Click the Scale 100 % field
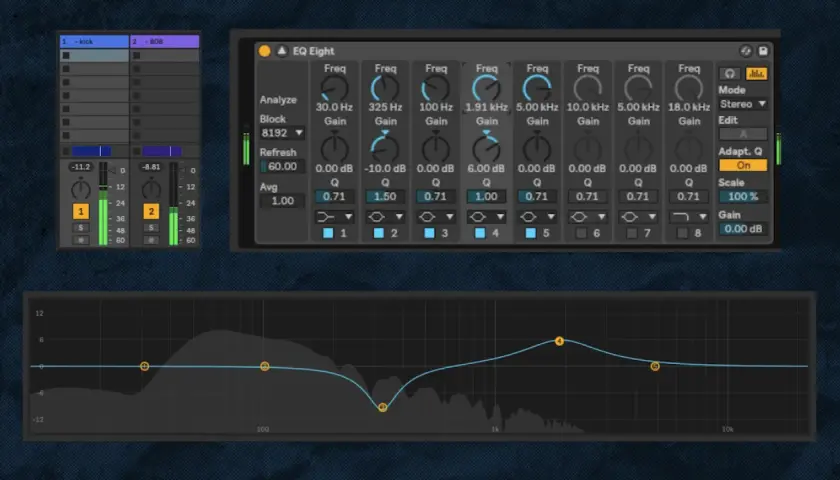 click(743, 197)
